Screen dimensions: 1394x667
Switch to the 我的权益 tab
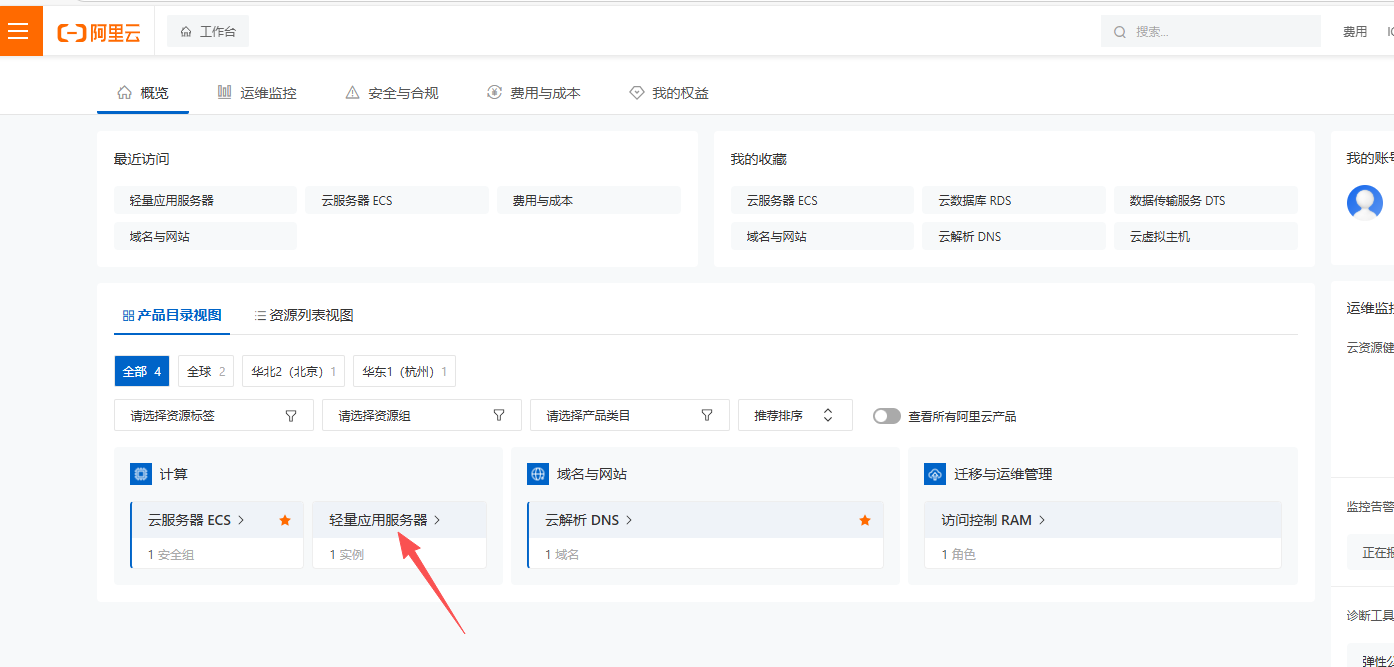point(669,93)
